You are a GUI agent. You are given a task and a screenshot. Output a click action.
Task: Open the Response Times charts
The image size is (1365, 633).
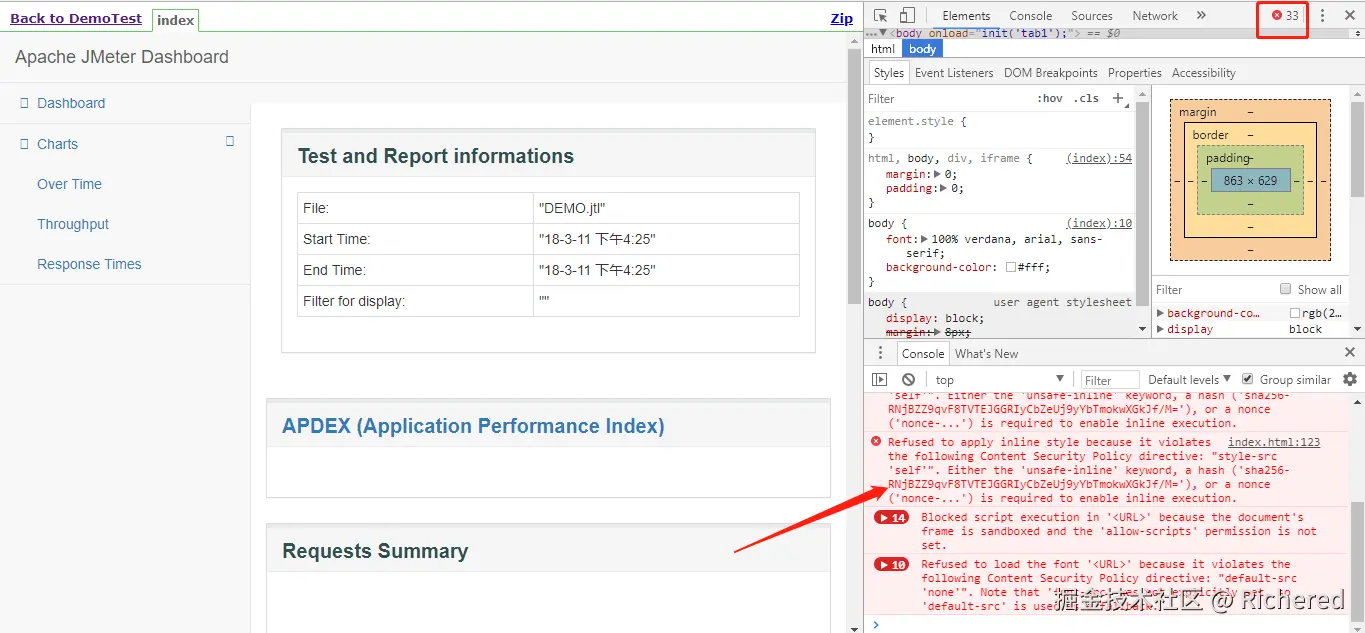click(89, 264)
